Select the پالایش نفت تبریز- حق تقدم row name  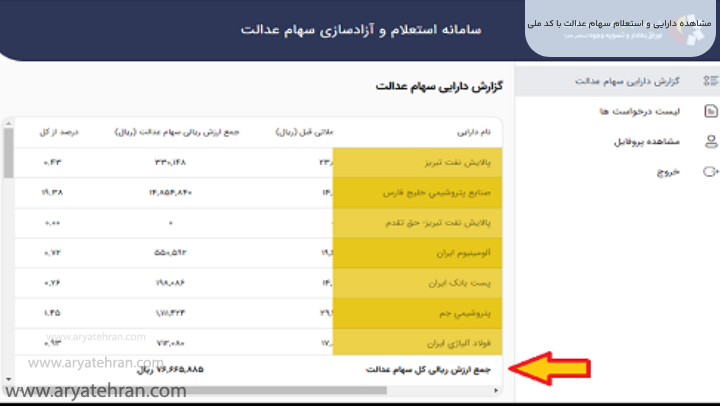coord(438,223)
